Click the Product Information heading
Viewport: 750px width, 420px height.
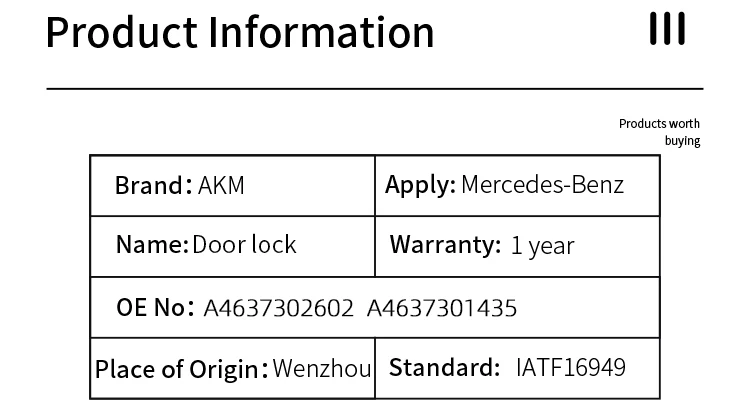pyautogui.click(x=240, y=32)
